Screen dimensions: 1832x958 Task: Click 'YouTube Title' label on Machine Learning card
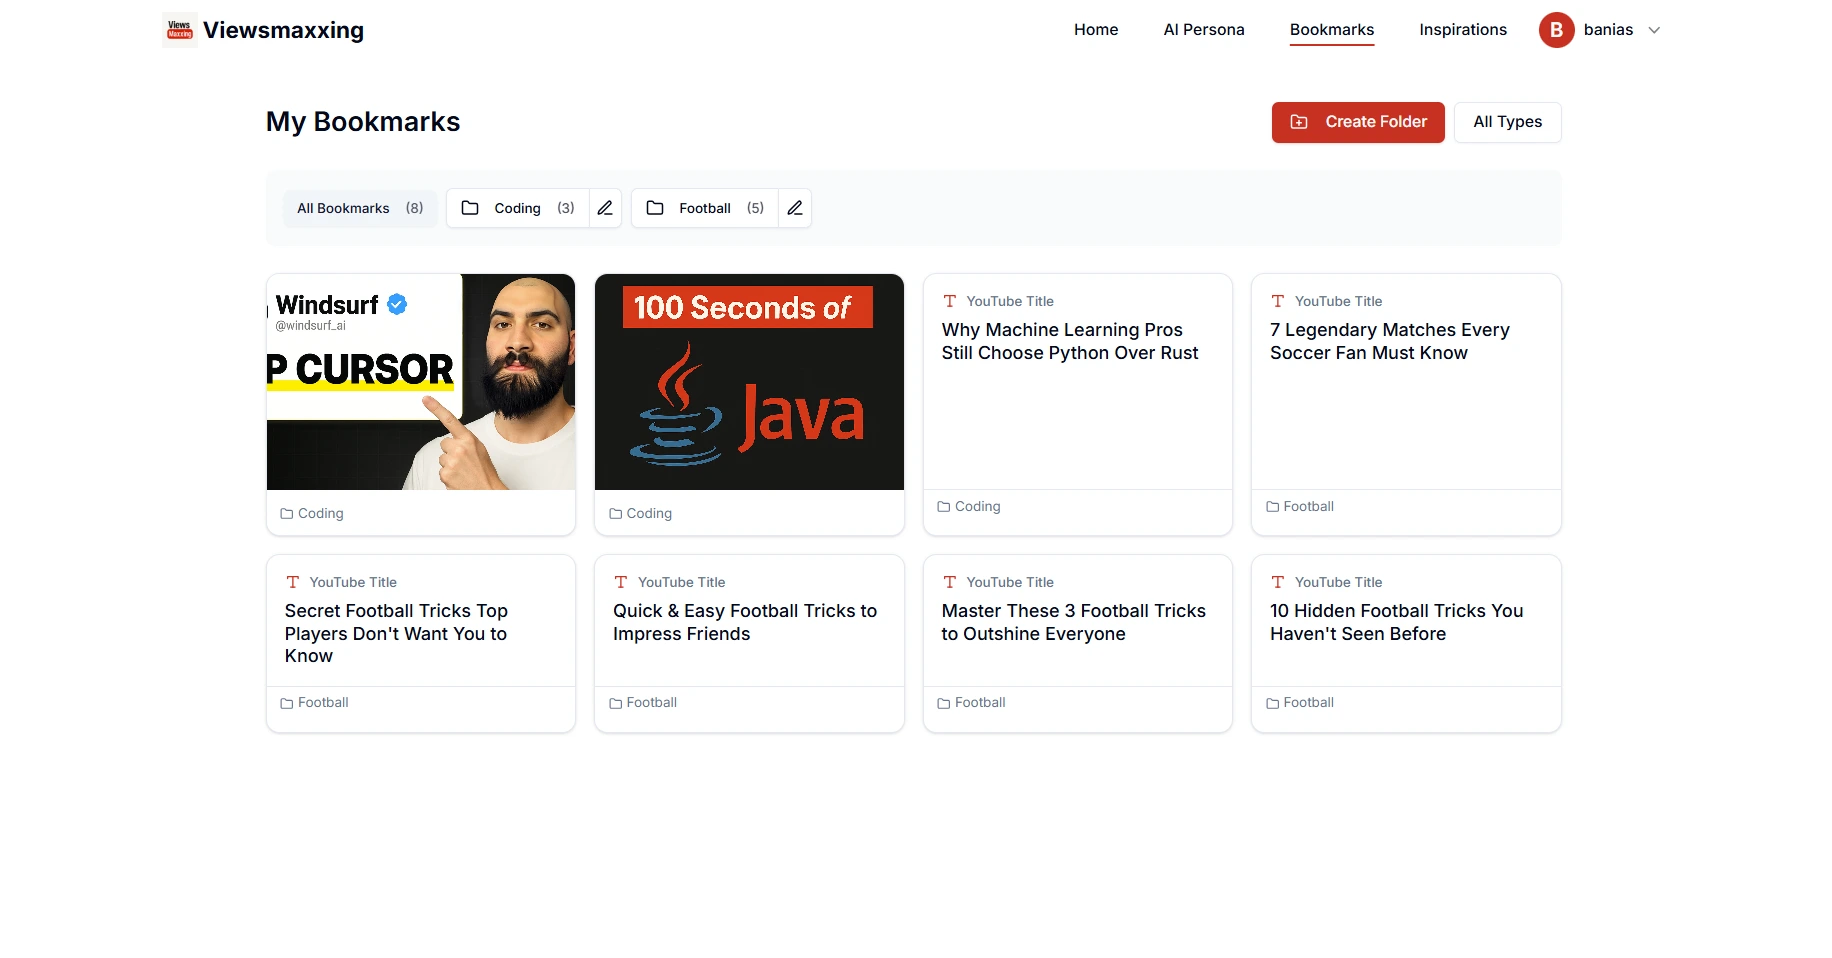(1010, 301)
